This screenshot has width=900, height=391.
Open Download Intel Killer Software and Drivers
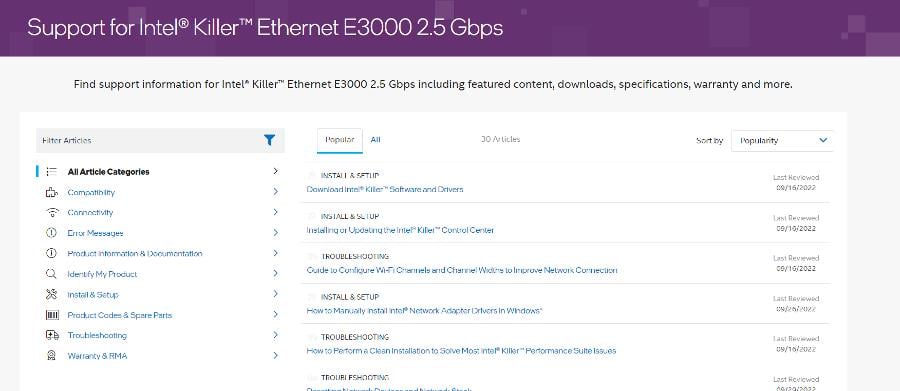tap(385, 189)
